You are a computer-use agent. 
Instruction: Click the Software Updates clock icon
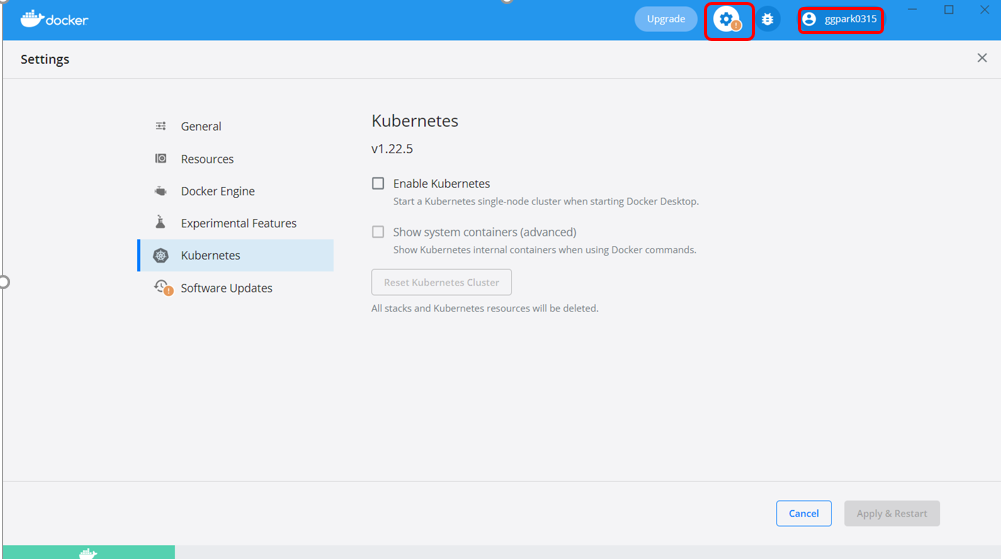(x=163, y=288)
